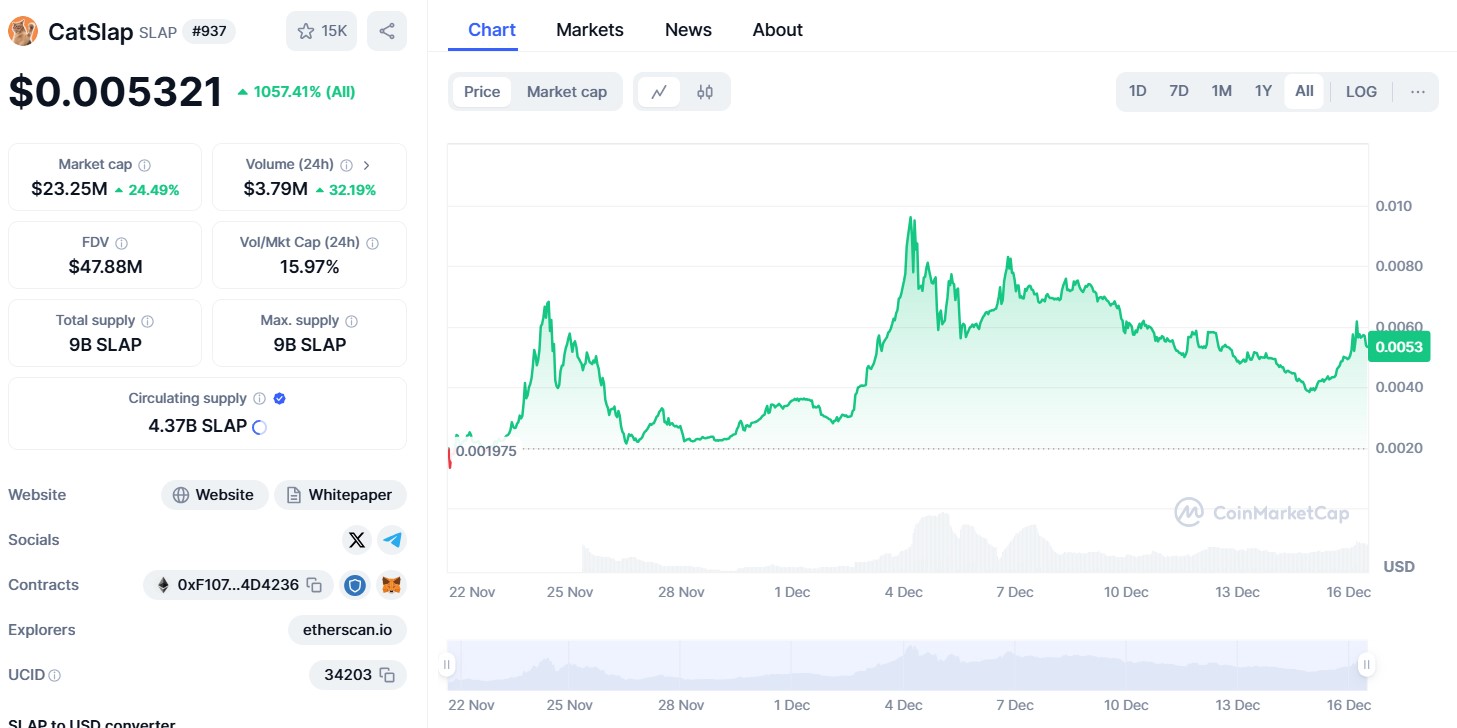Set chart range to 1D
The width and height of the screenshot is (1457, 728).
click(1138, 92)
